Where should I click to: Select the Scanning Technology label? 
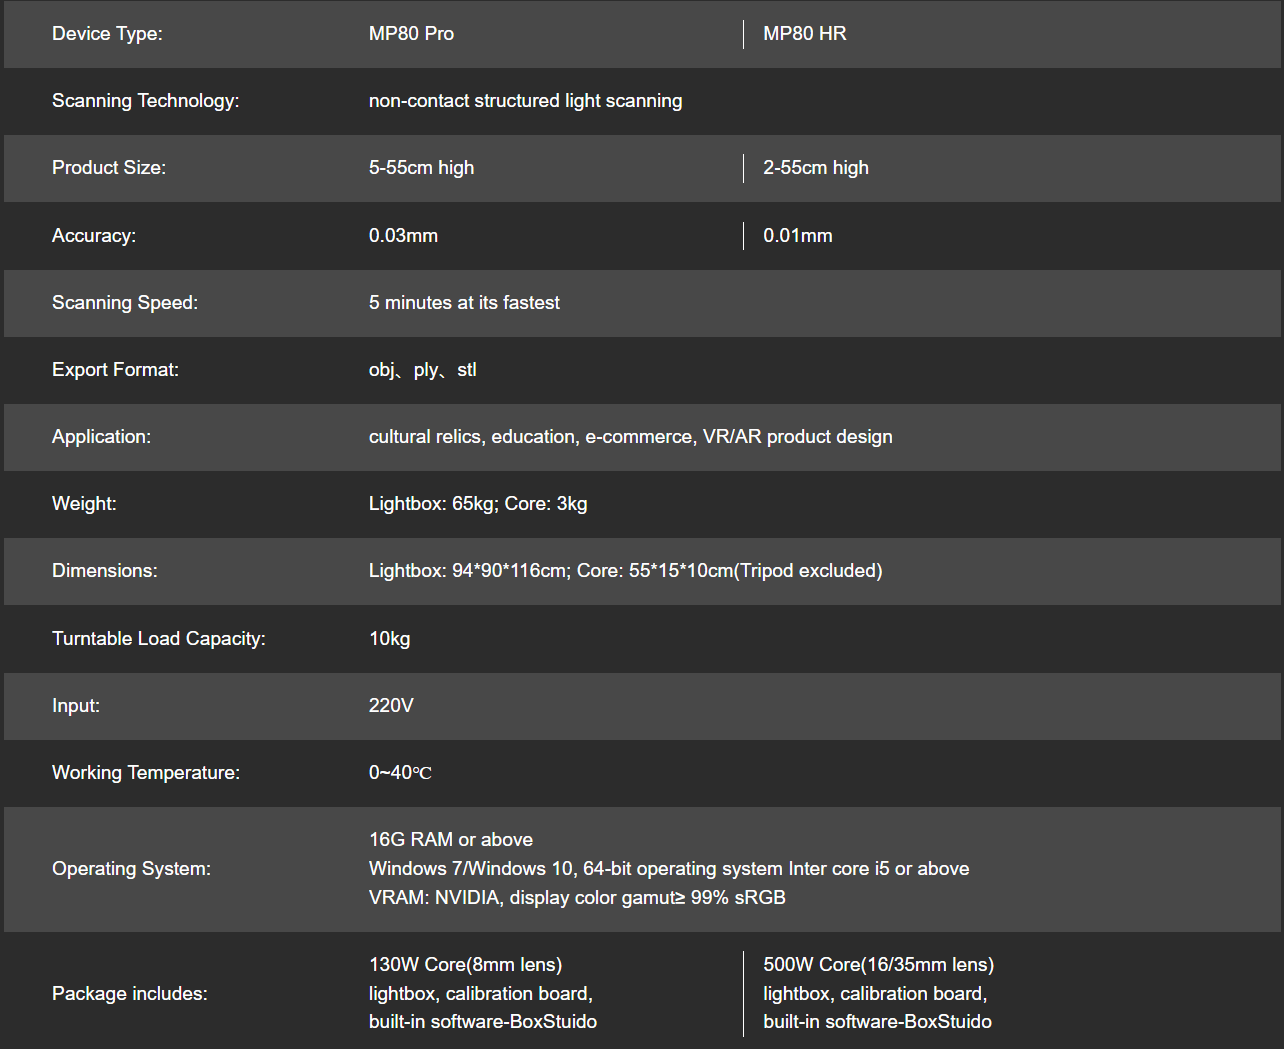[x=146, y=101]
